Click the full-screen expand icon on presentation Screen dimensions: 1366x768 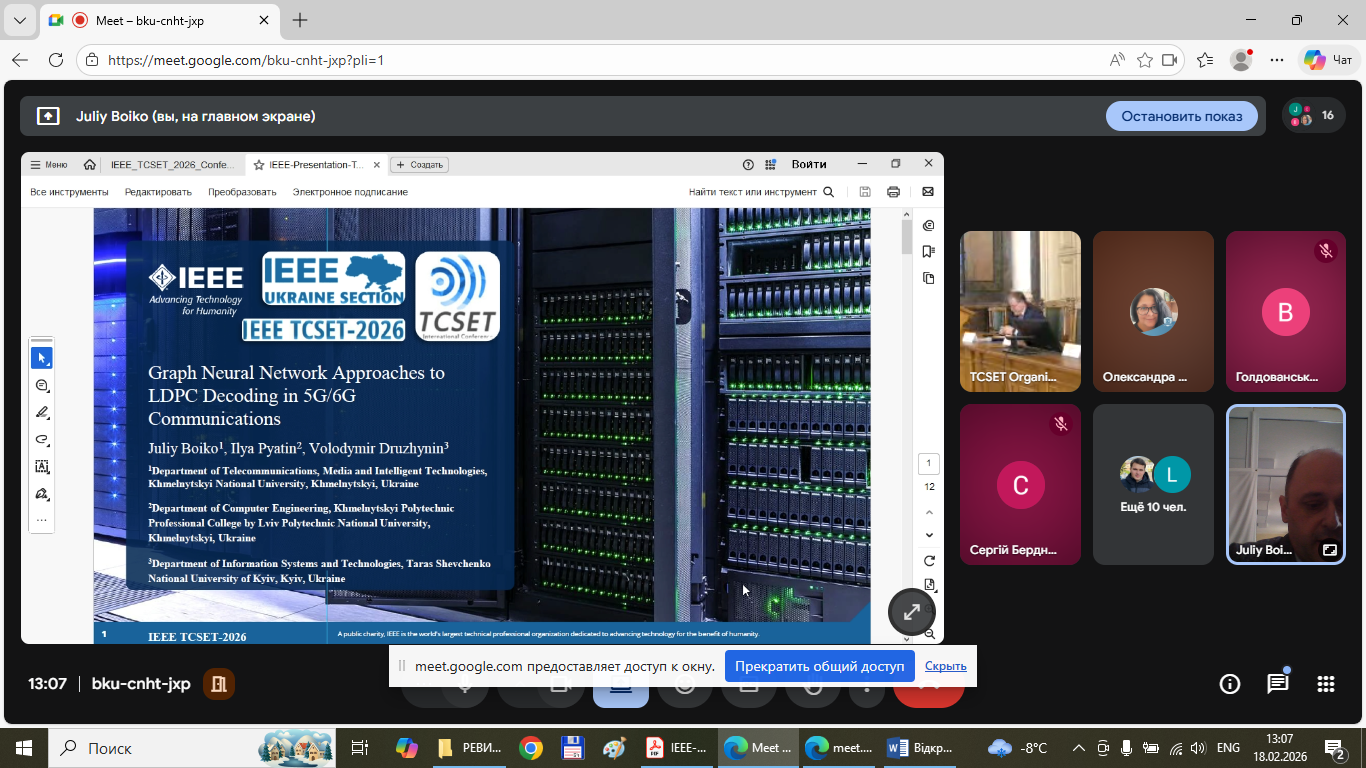pos(911,612)
